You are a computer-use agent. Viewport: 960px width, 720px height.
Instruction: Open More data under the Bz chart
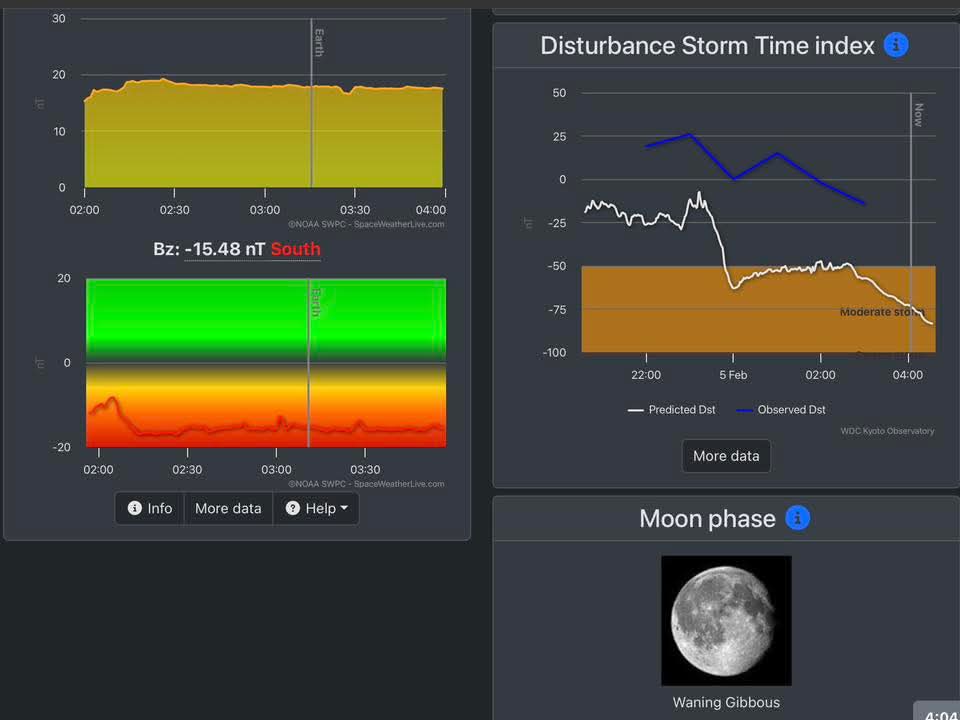[228, 508]
